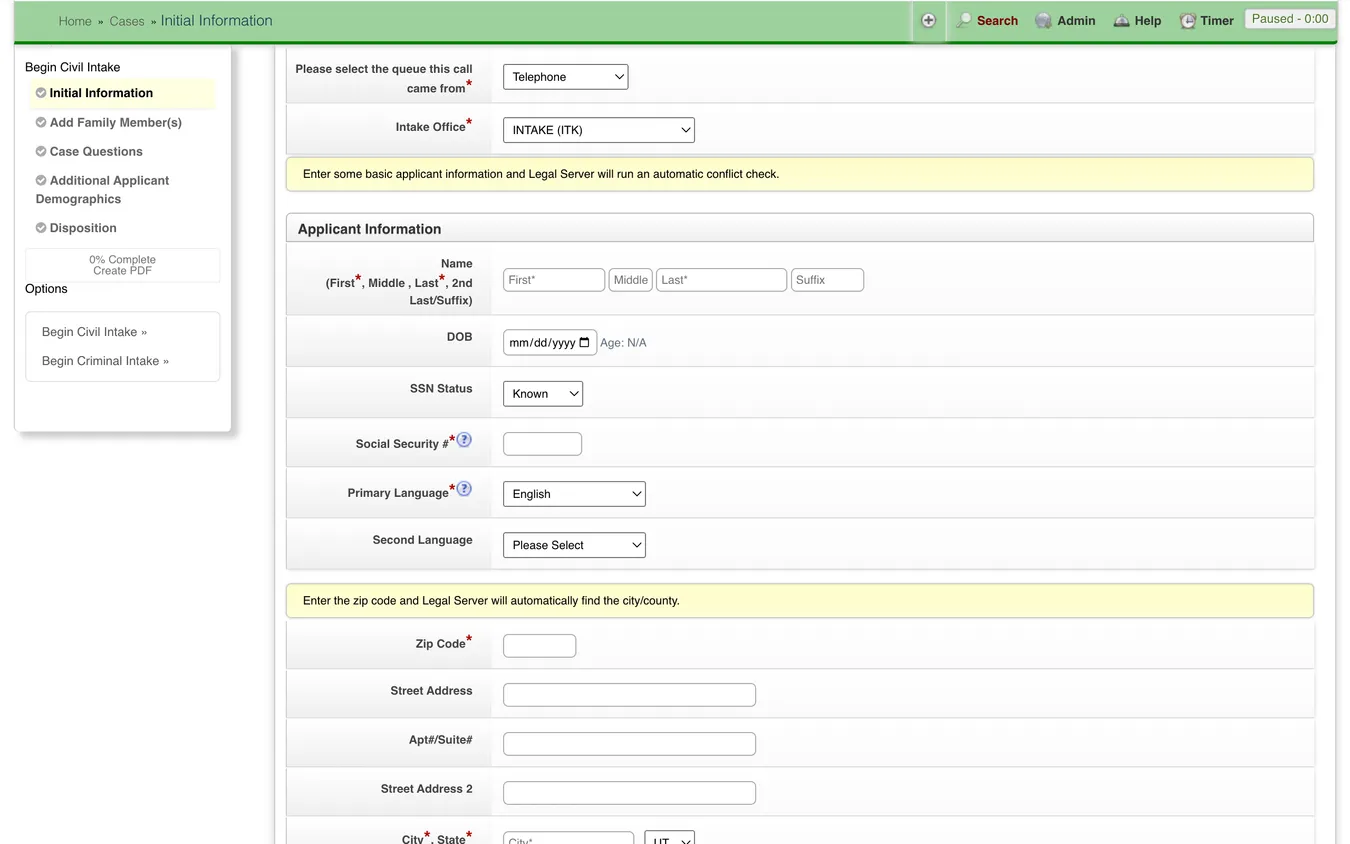Click check icon beside Initial Information
Image resolution: width=1350 pixels, height=844 pixels.
(41, 93)
